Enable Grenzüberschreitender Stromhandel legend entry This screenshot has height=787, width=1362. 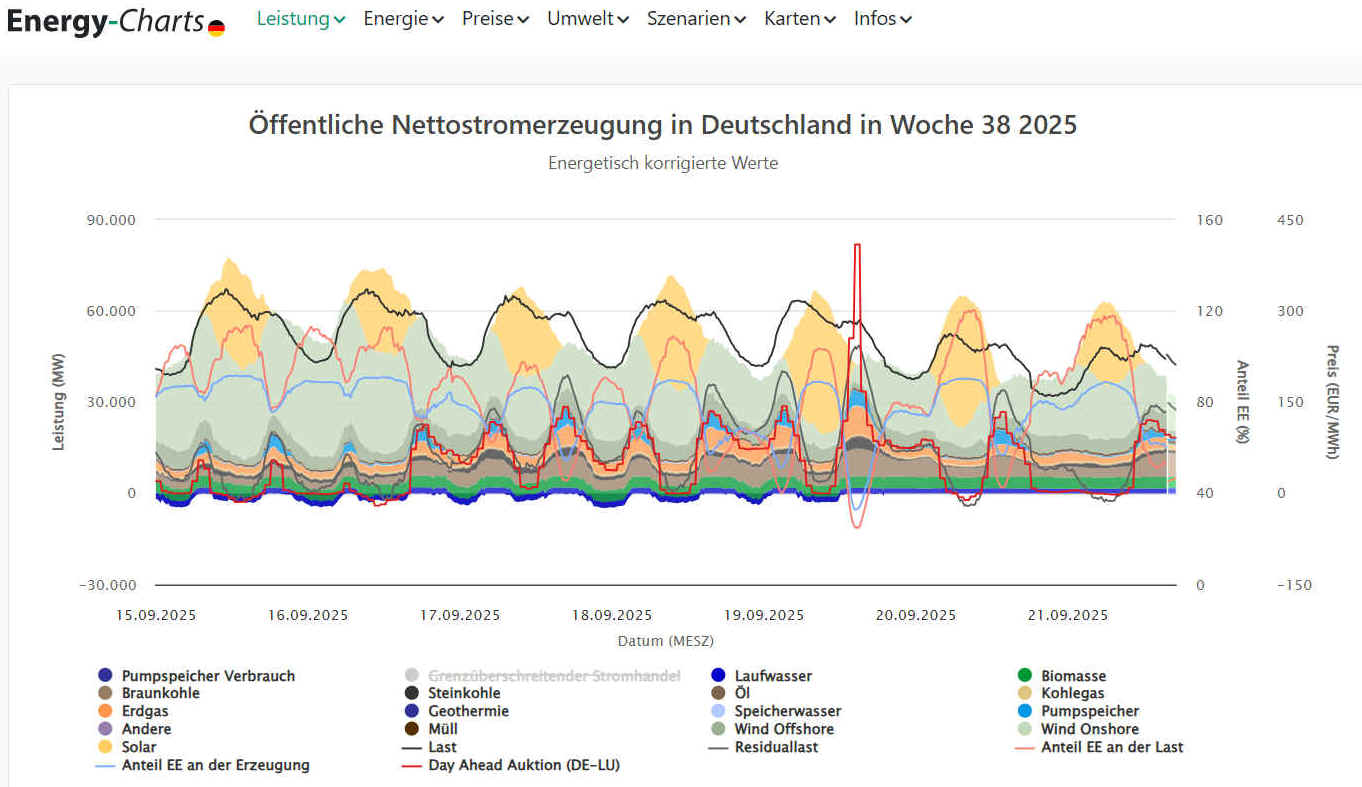click(x=553, y=676)
